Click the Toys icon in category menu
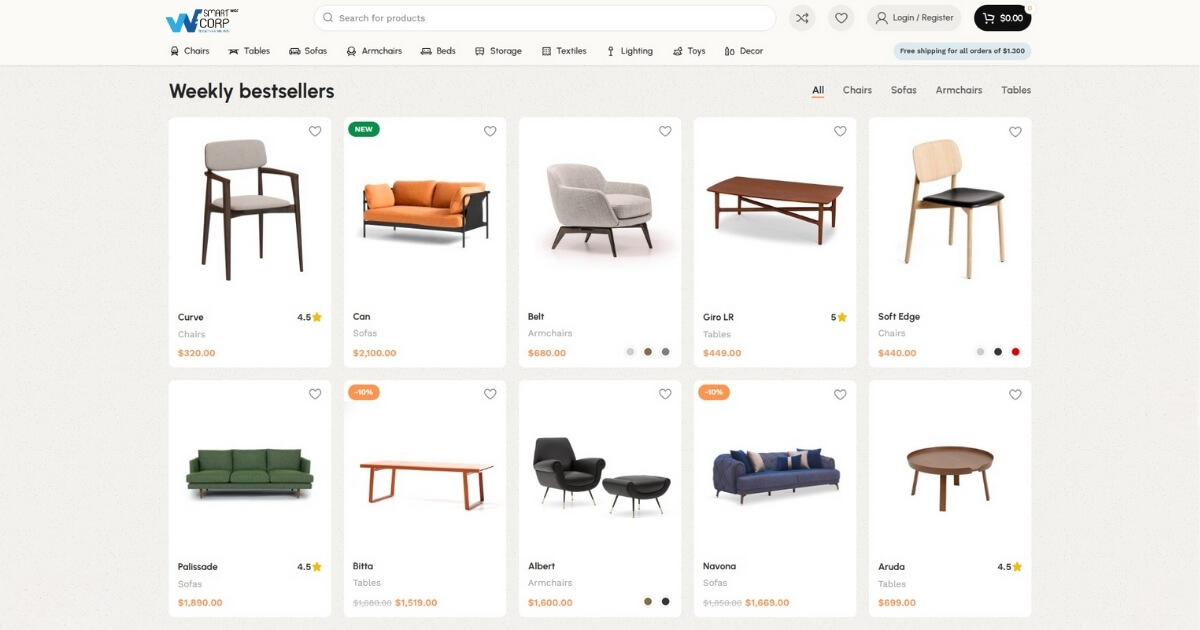Viewport: 1200px width, 630px height. click(678, 51)
